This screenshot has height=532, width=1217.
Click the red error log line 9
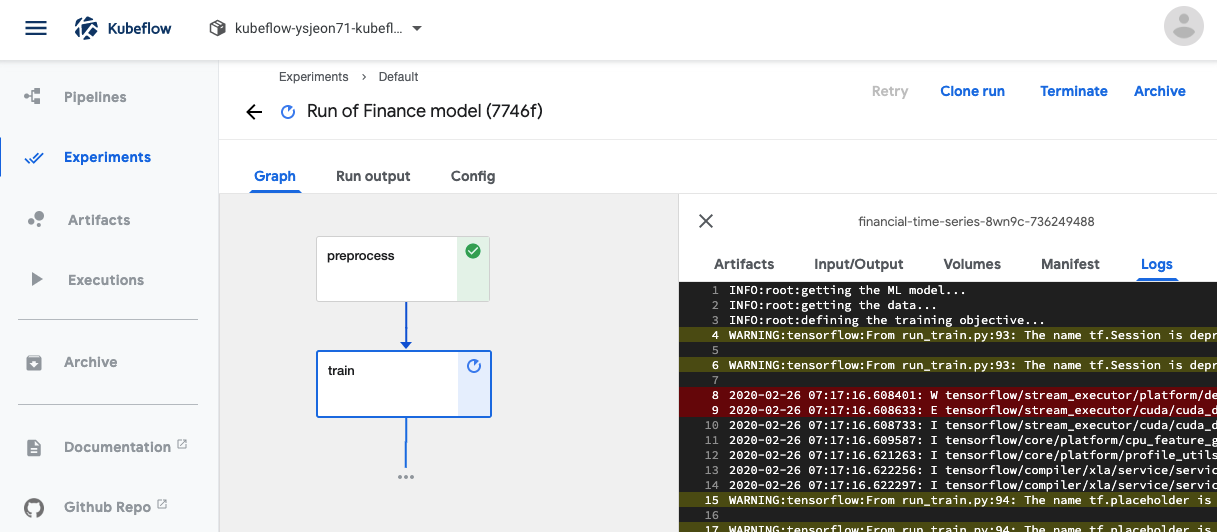[948, 410]
